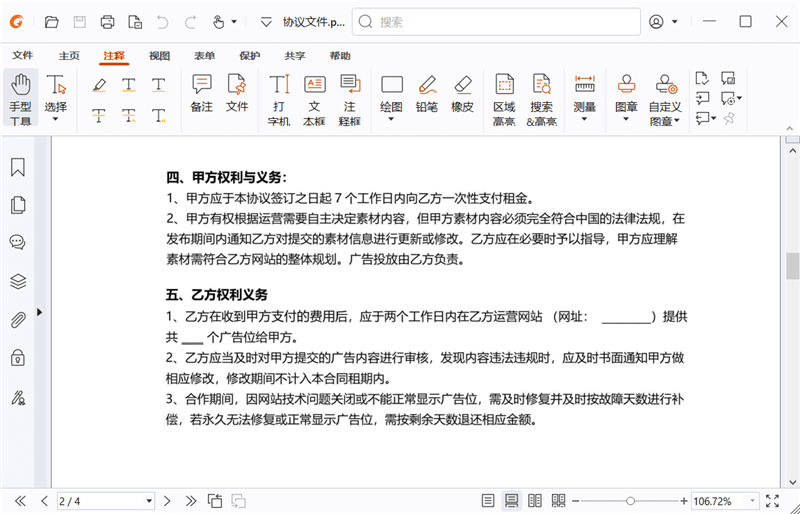Click the page number box 2 / 4
Viewport: 800px width, 514px height.
click(106, 501)
